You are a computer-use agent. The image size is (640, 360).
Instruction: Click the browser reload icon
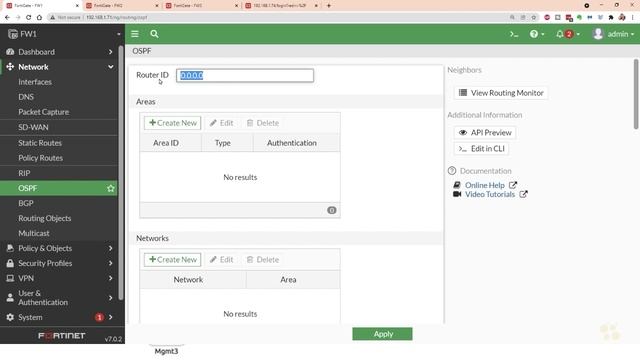click(x=28, y=18)
